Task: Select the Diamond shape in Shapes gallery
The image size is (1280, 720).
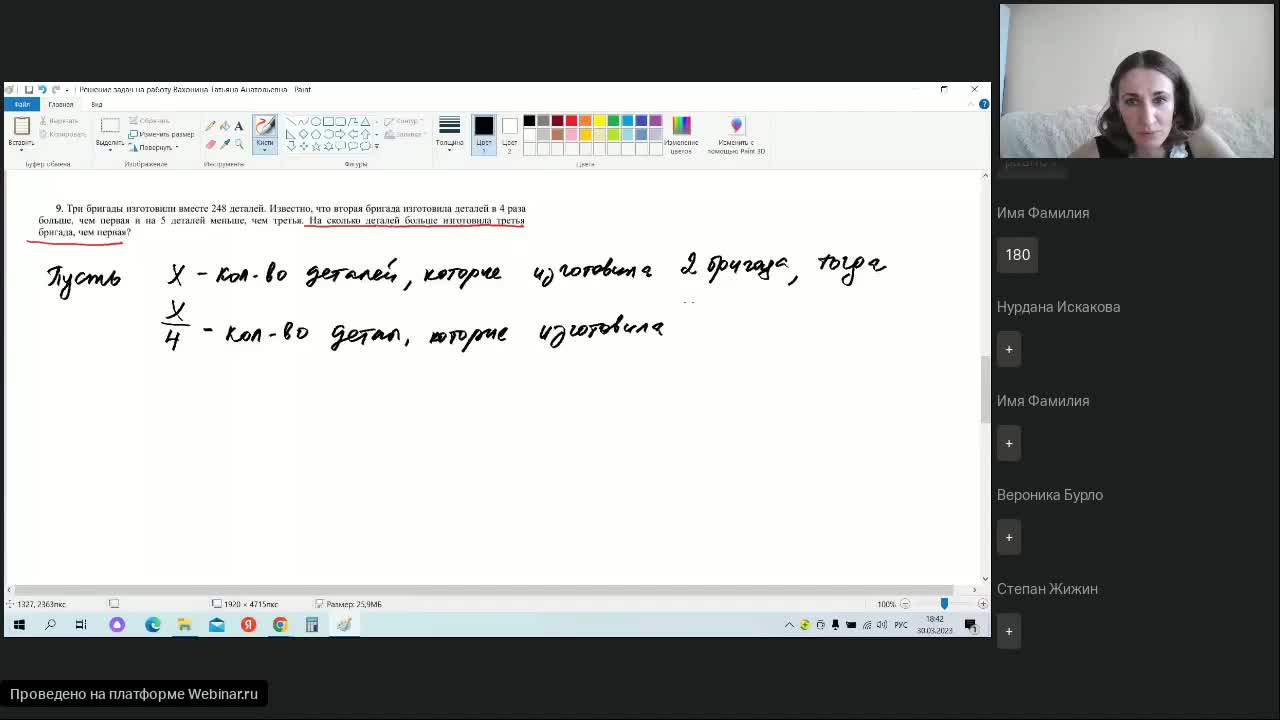Action: pos(304,134)
